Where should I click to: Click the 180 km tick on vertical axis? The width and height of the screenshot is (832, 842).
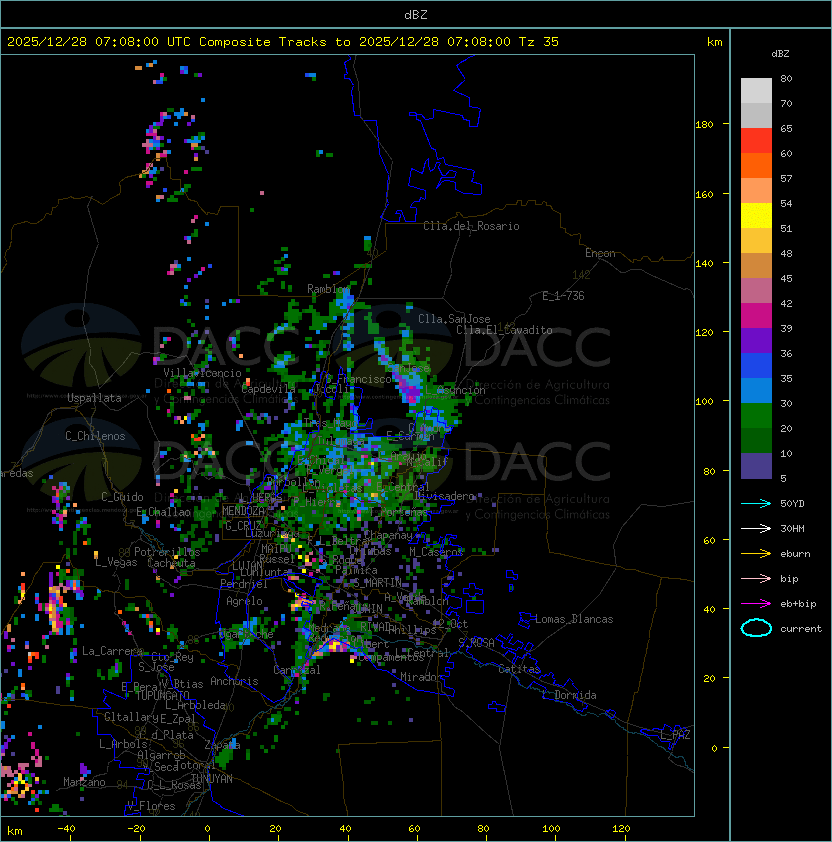click(704, 125)
